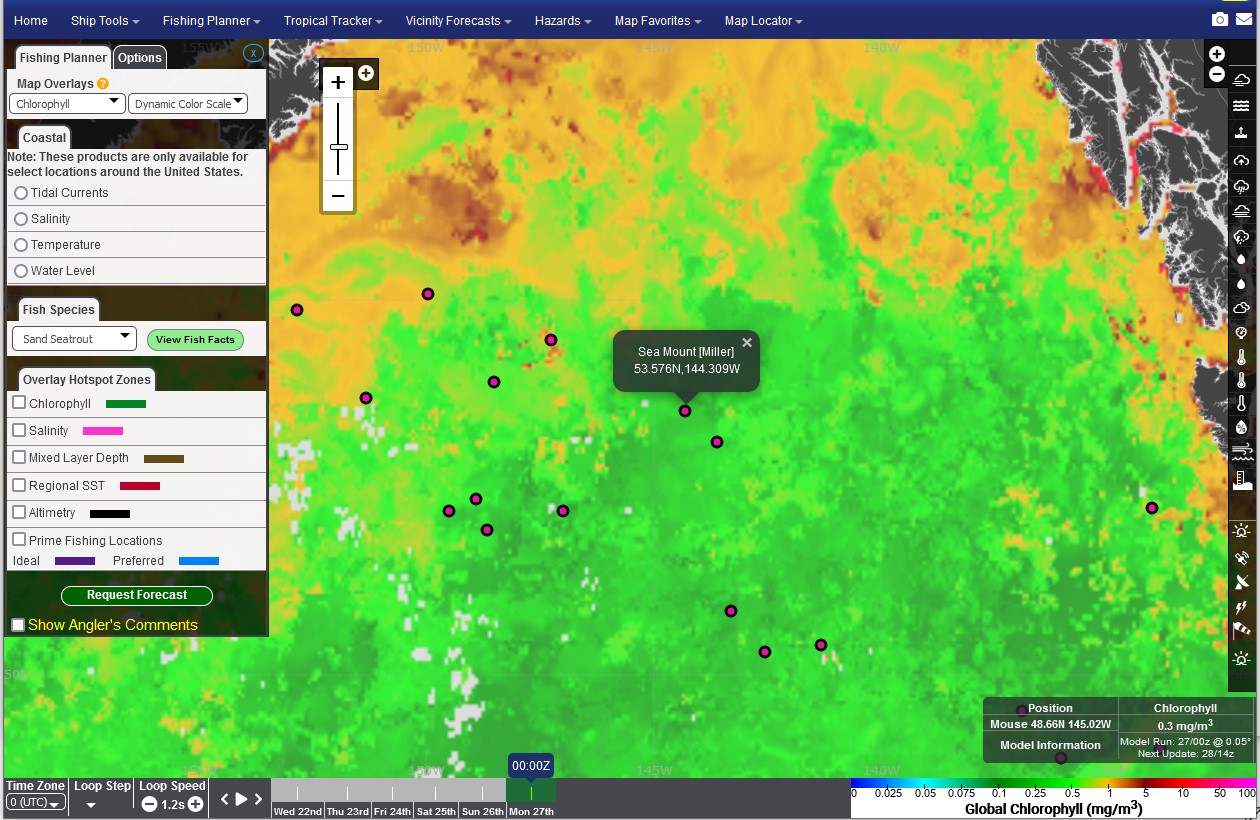Open Hazards menu
This screenshot has width=1260, height=820.
(563, 21)
